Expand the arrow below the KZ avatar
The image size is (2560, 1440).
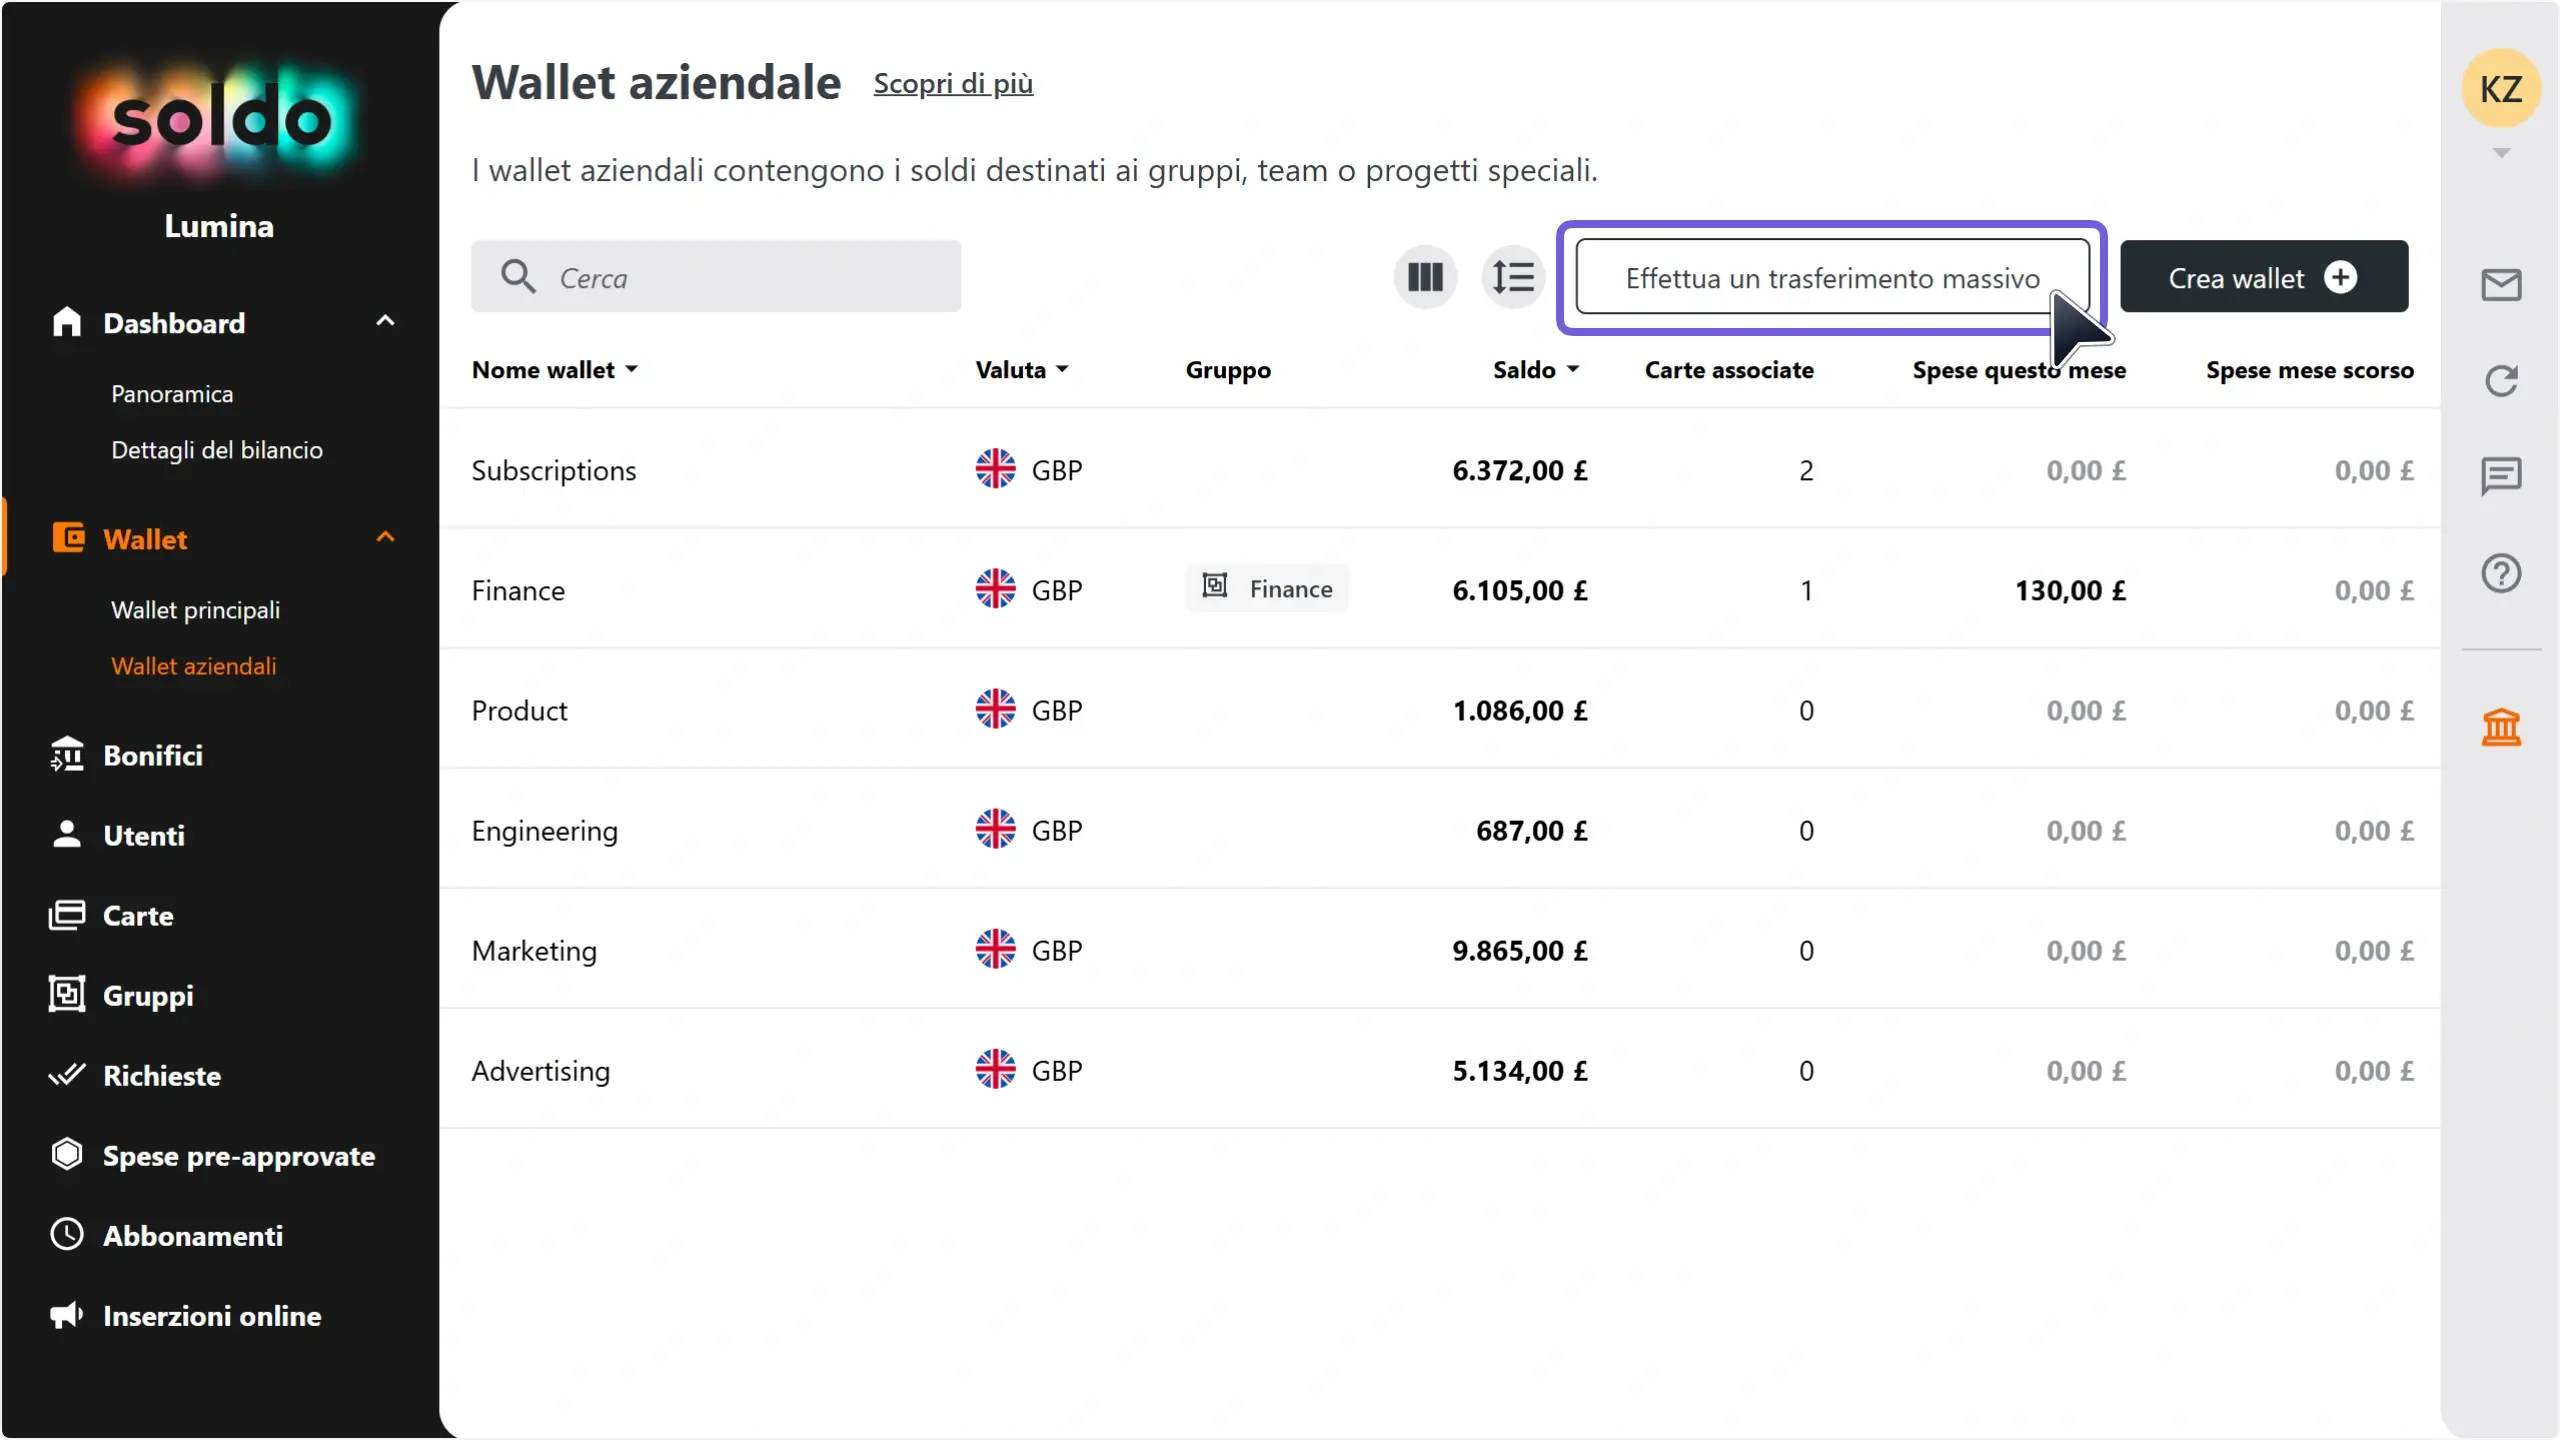[2501, 153]
